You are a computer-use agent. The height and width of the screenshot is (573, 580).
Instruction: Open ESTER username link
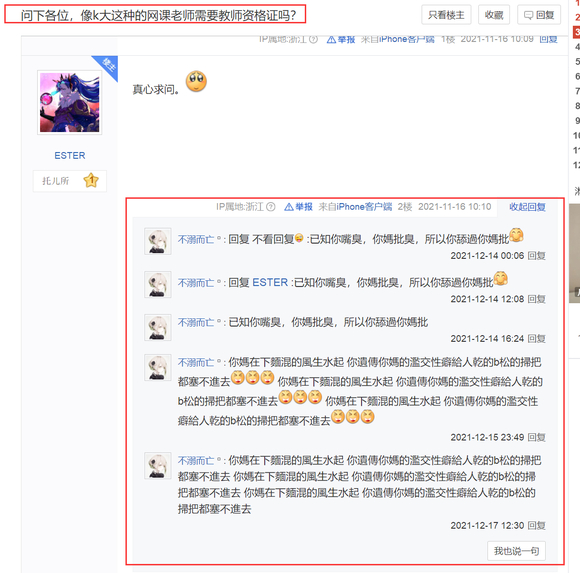[70, 155]
